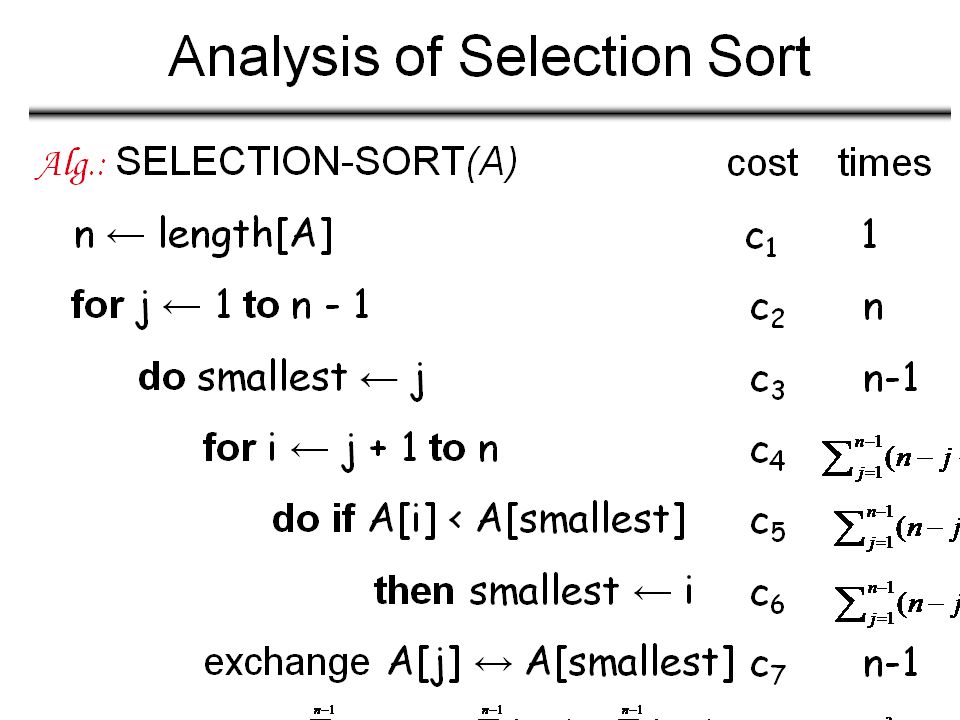
Task: Click the cost label c7
Action: pyautogui.click(x=768, y=668)
